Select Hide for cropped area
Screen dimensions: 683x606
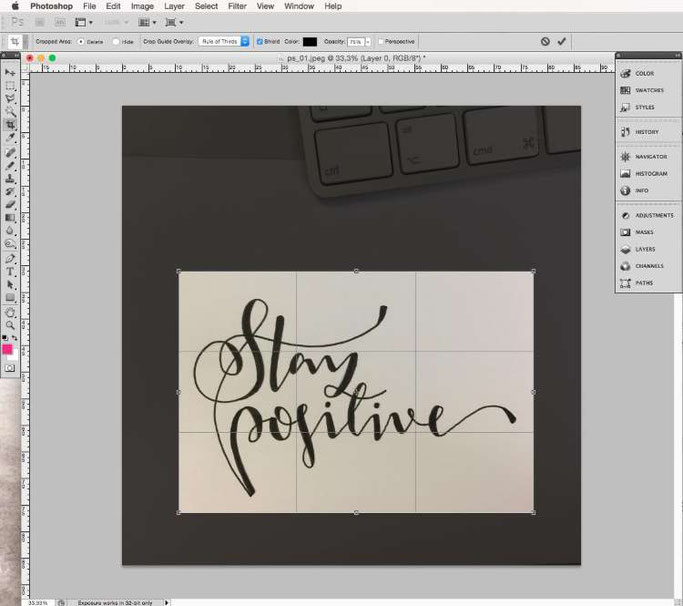pyautogui.click(x=116, y=42)
